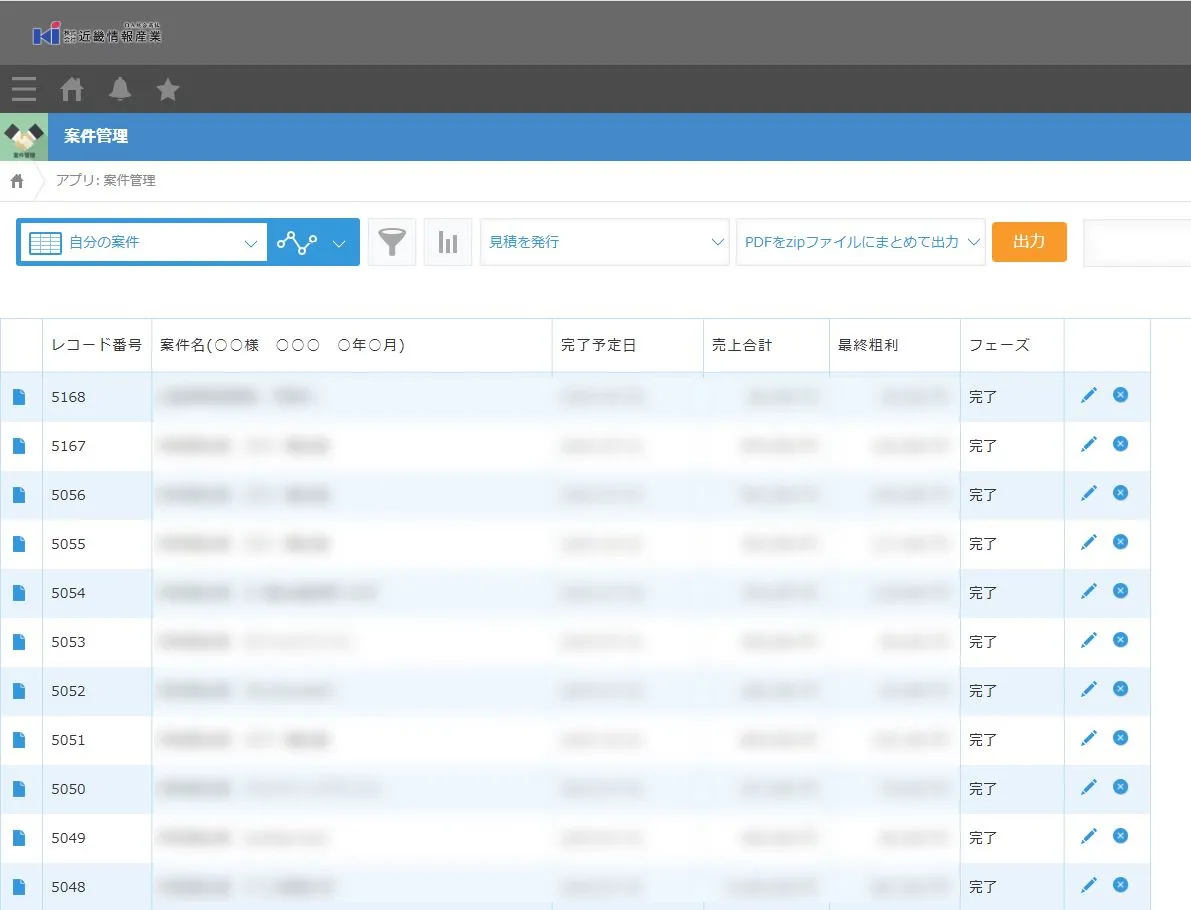The width and height of the screenshot is (1191, 910).
Task: Open PDFをzipファイルにまとめて出力 dropdown
Action: [x=861, y=242]
